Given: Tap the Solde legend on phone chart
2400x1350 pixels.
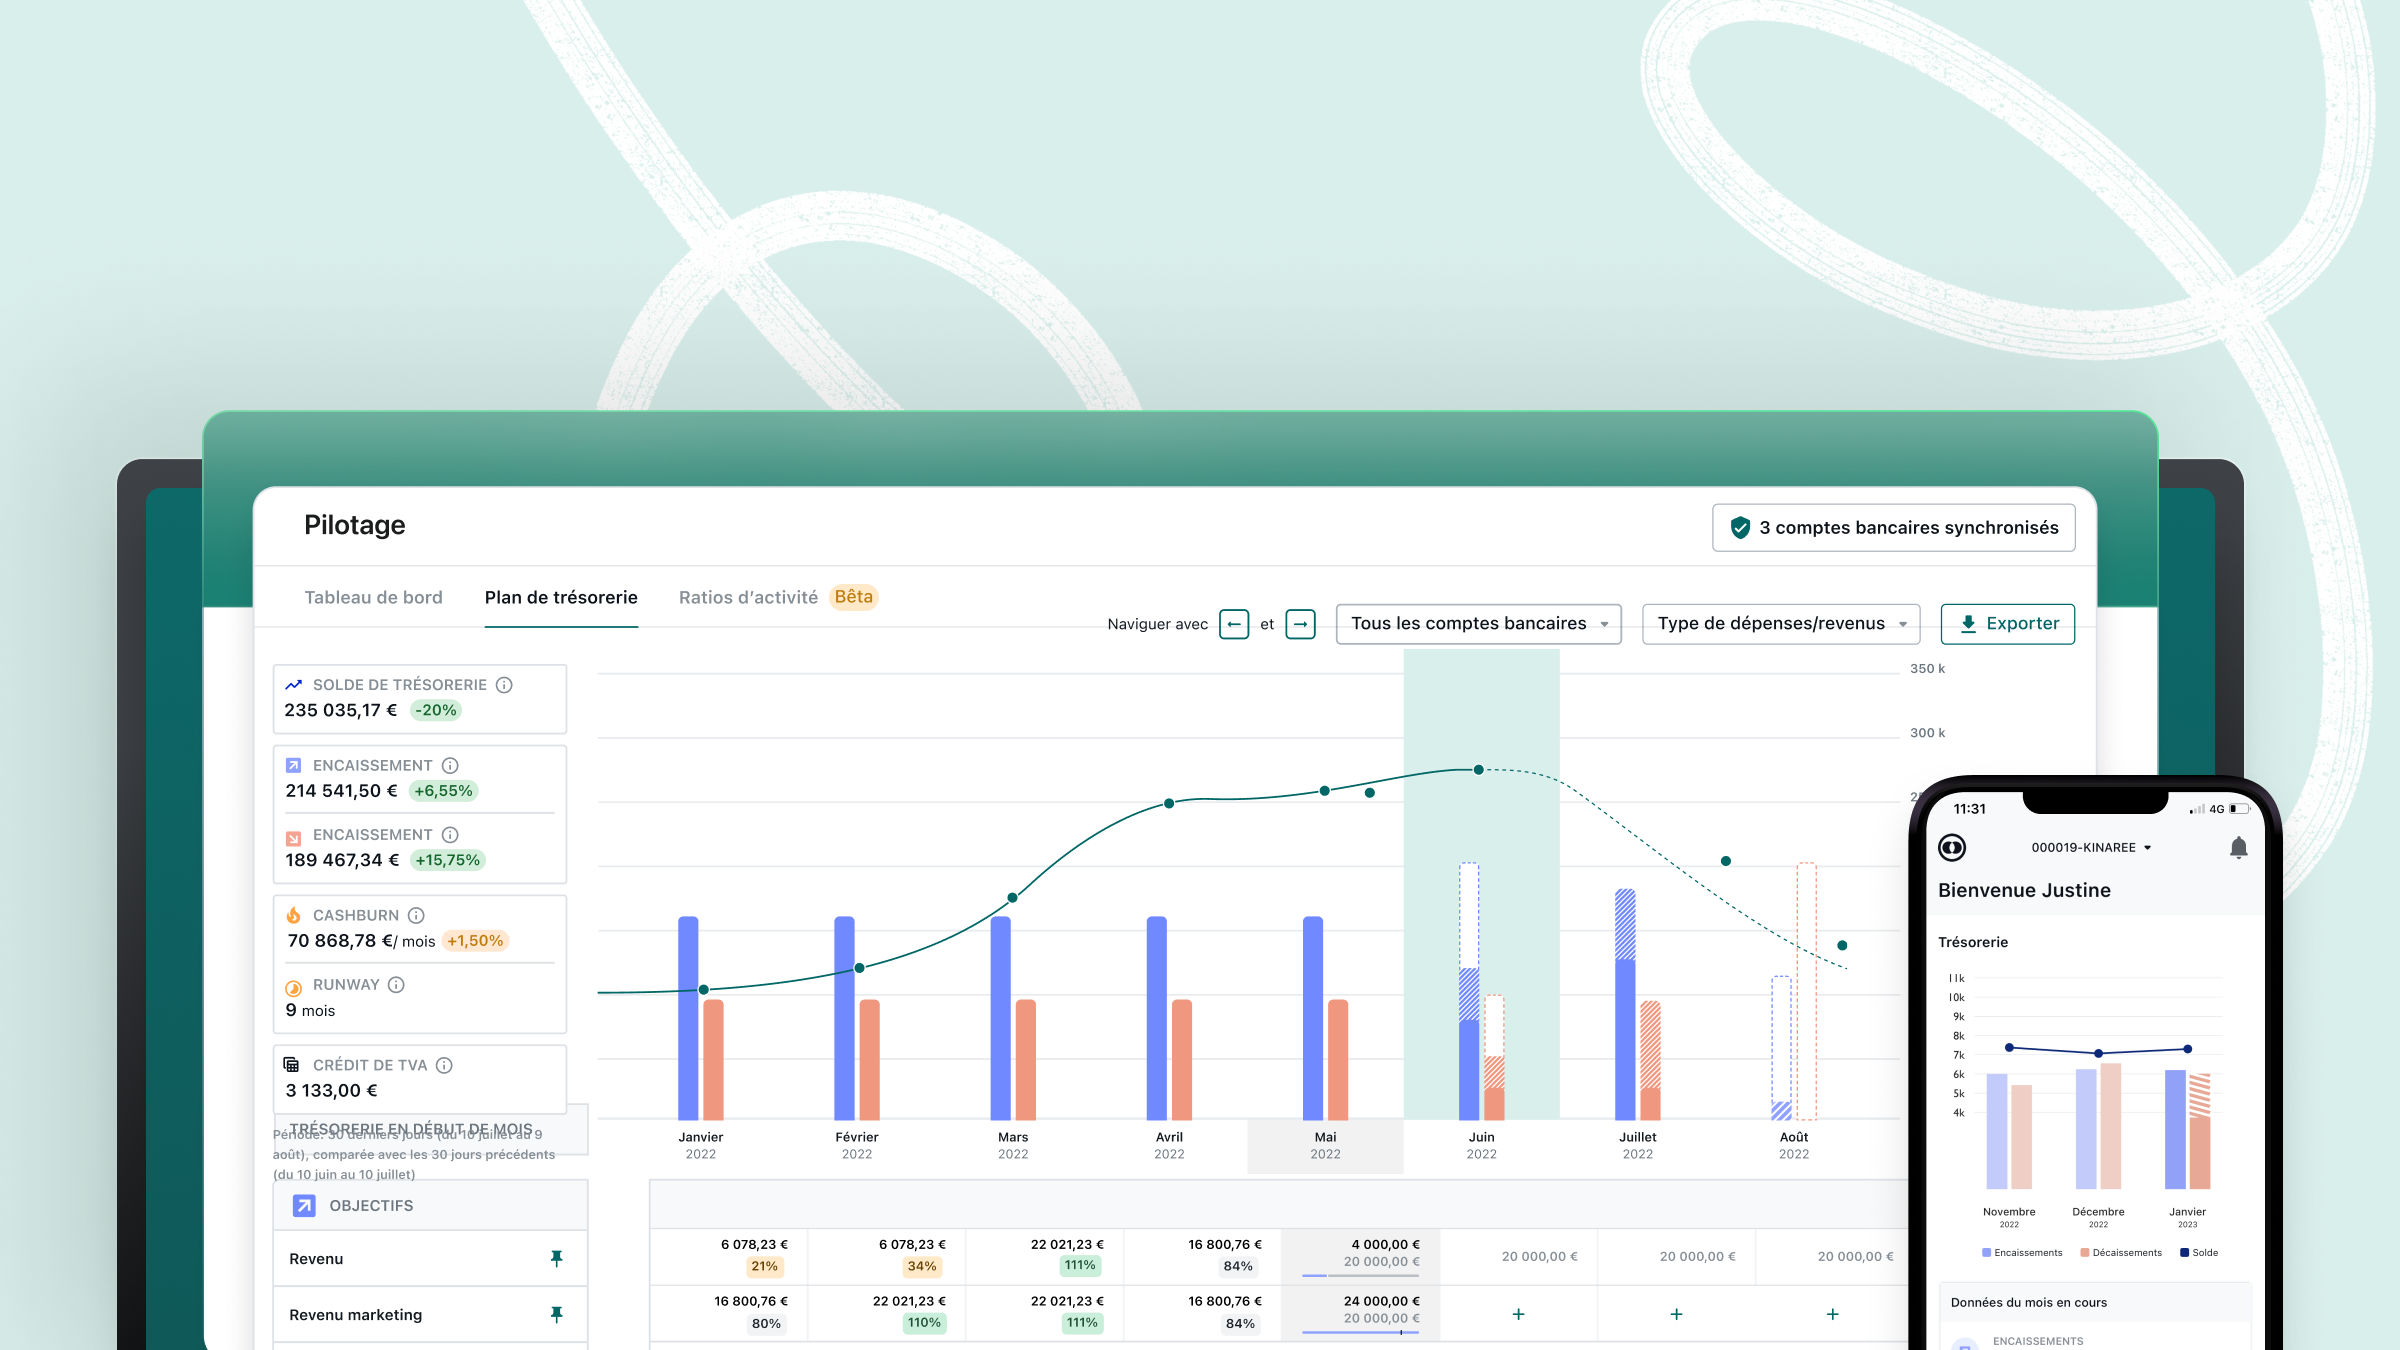Looking at the screenshot, I should tap(2199, 1253).
